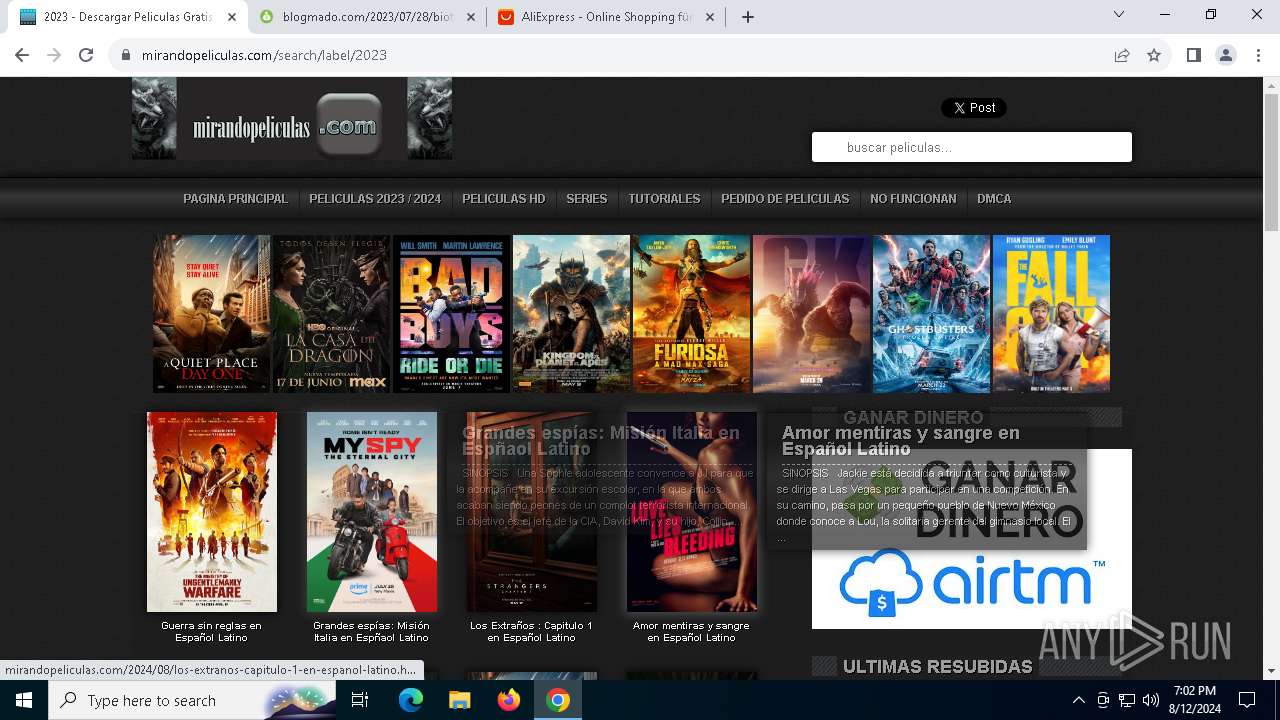Click the Windows taskbar search box

(x=192, y=700)
